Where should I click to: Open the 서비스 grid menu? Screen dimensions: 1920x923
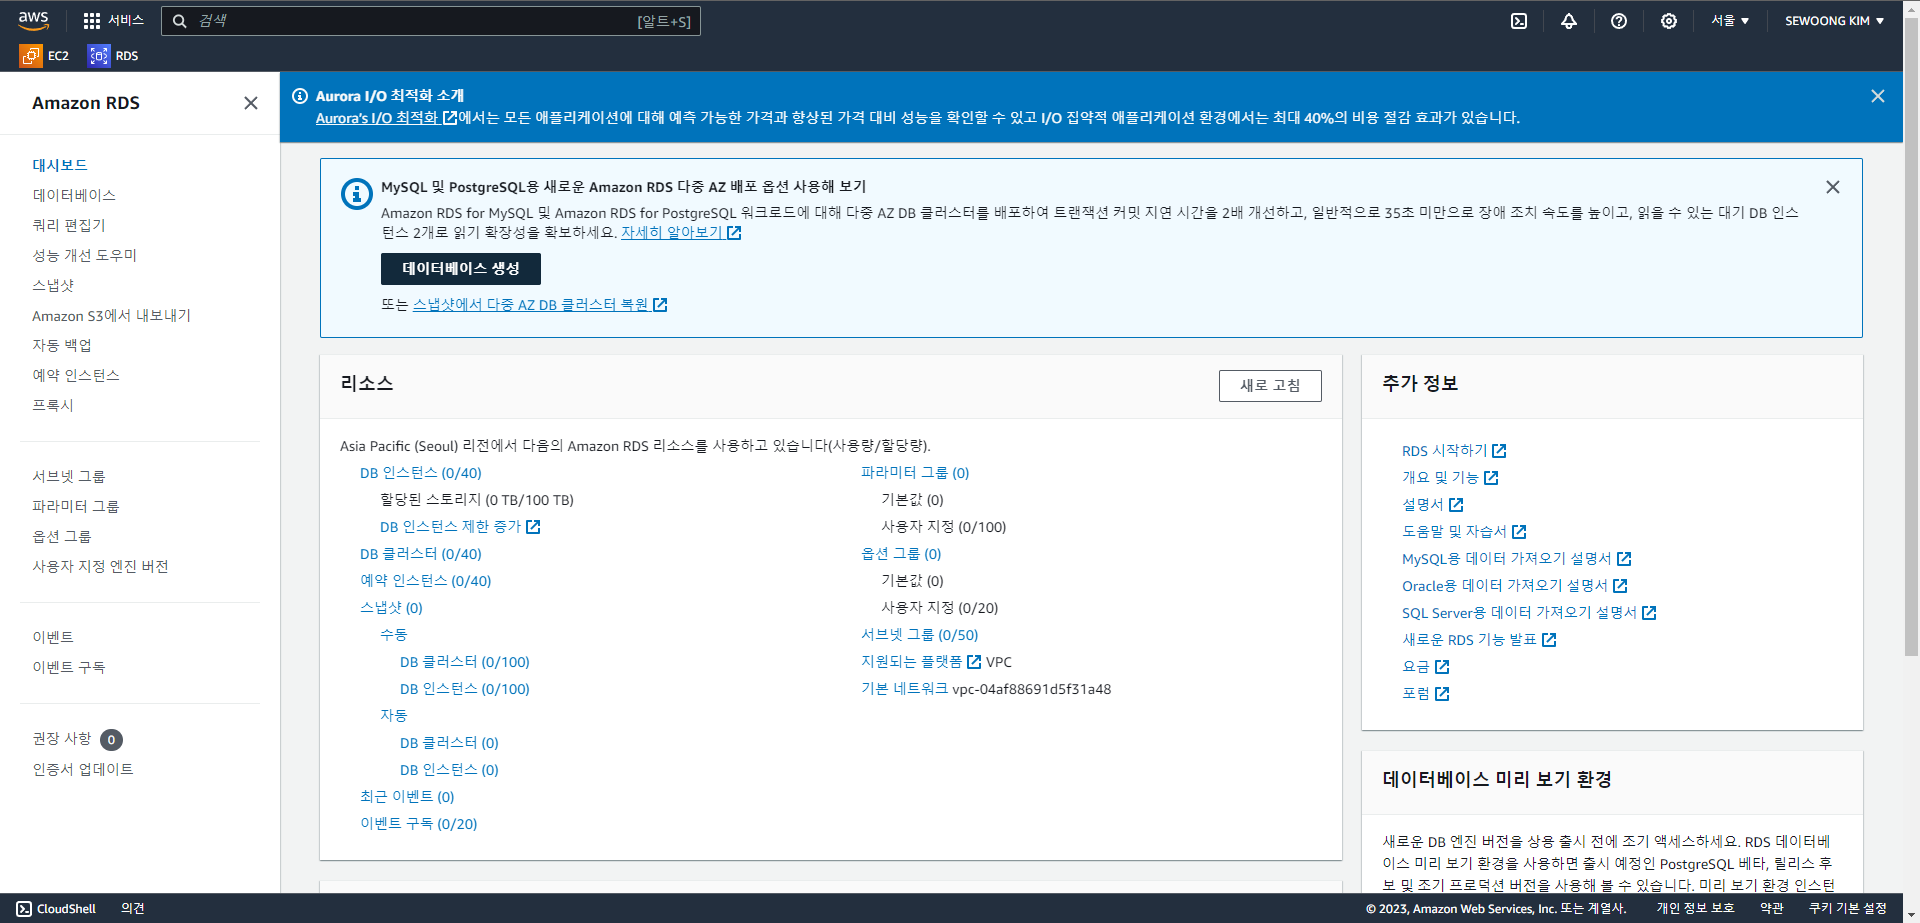tap(113, 20)
